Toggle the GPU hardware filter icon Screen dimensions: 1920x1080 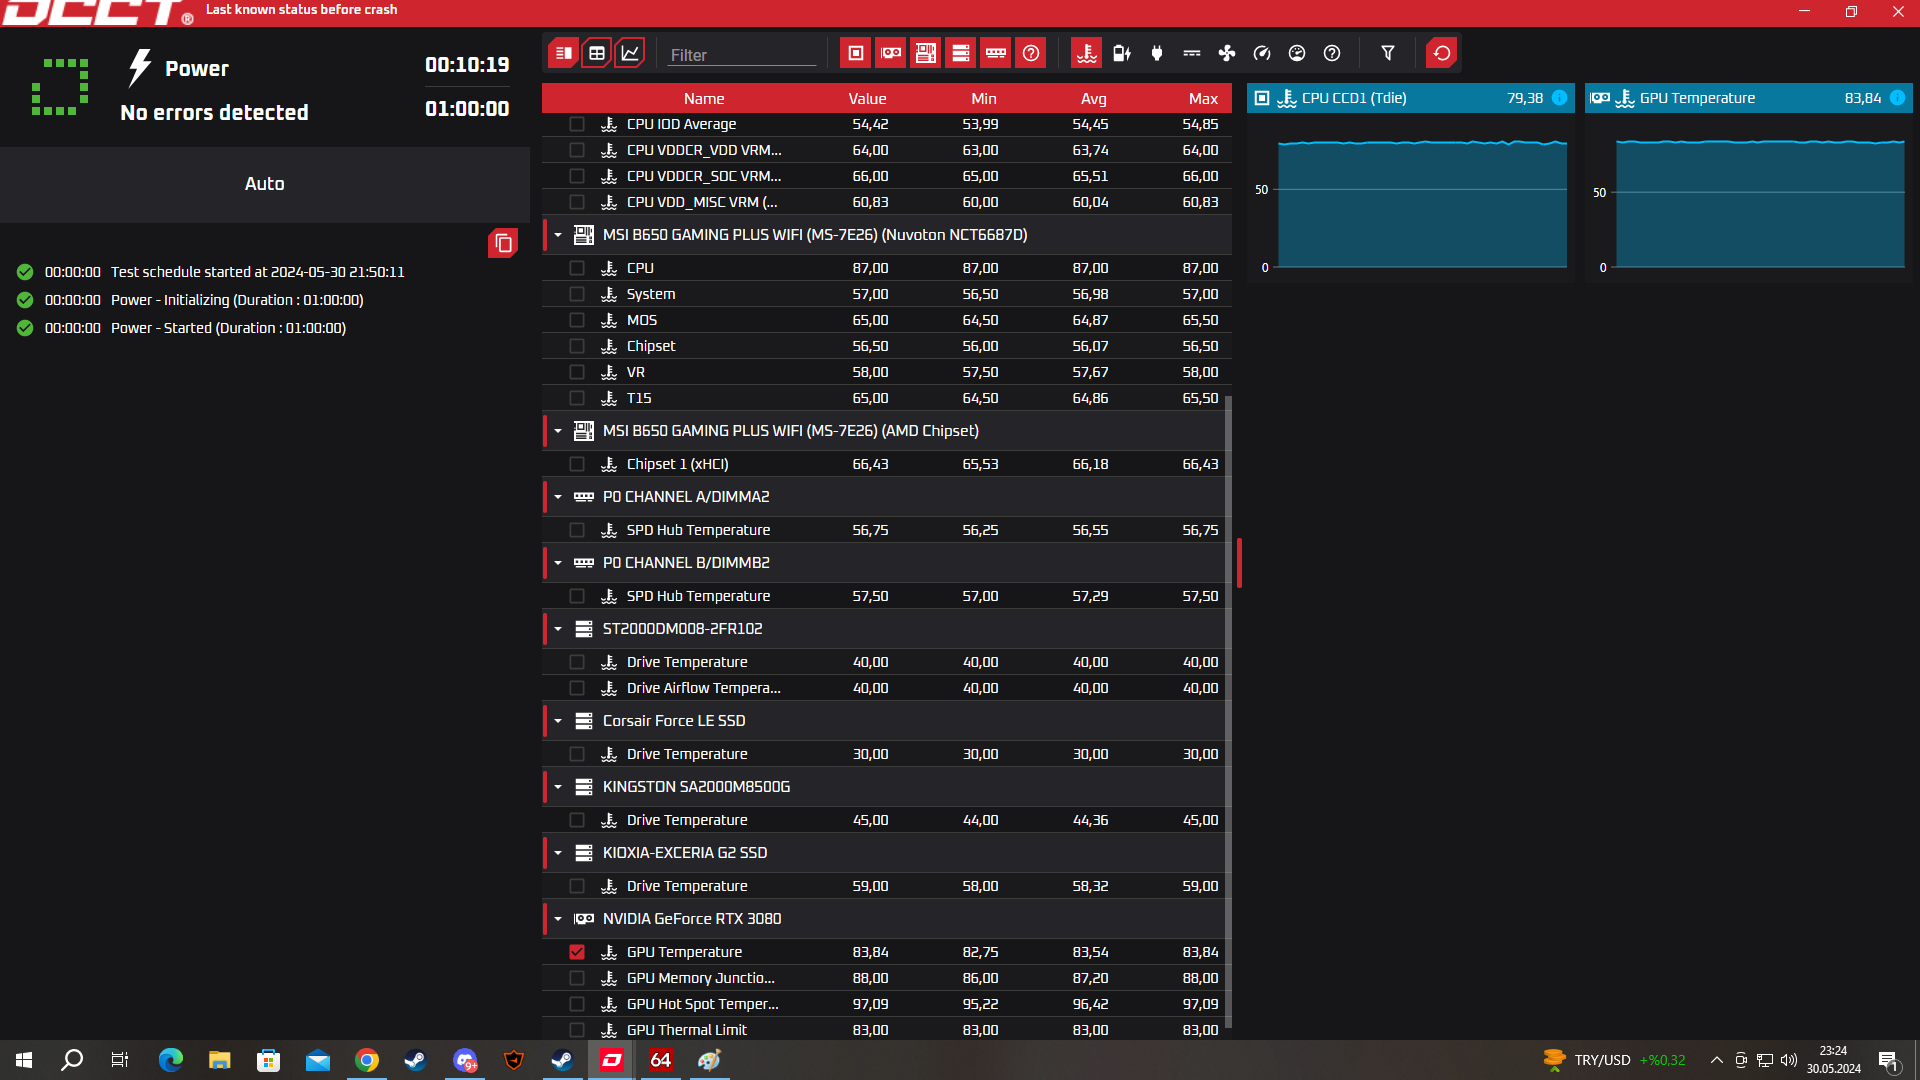click(891, 53)
